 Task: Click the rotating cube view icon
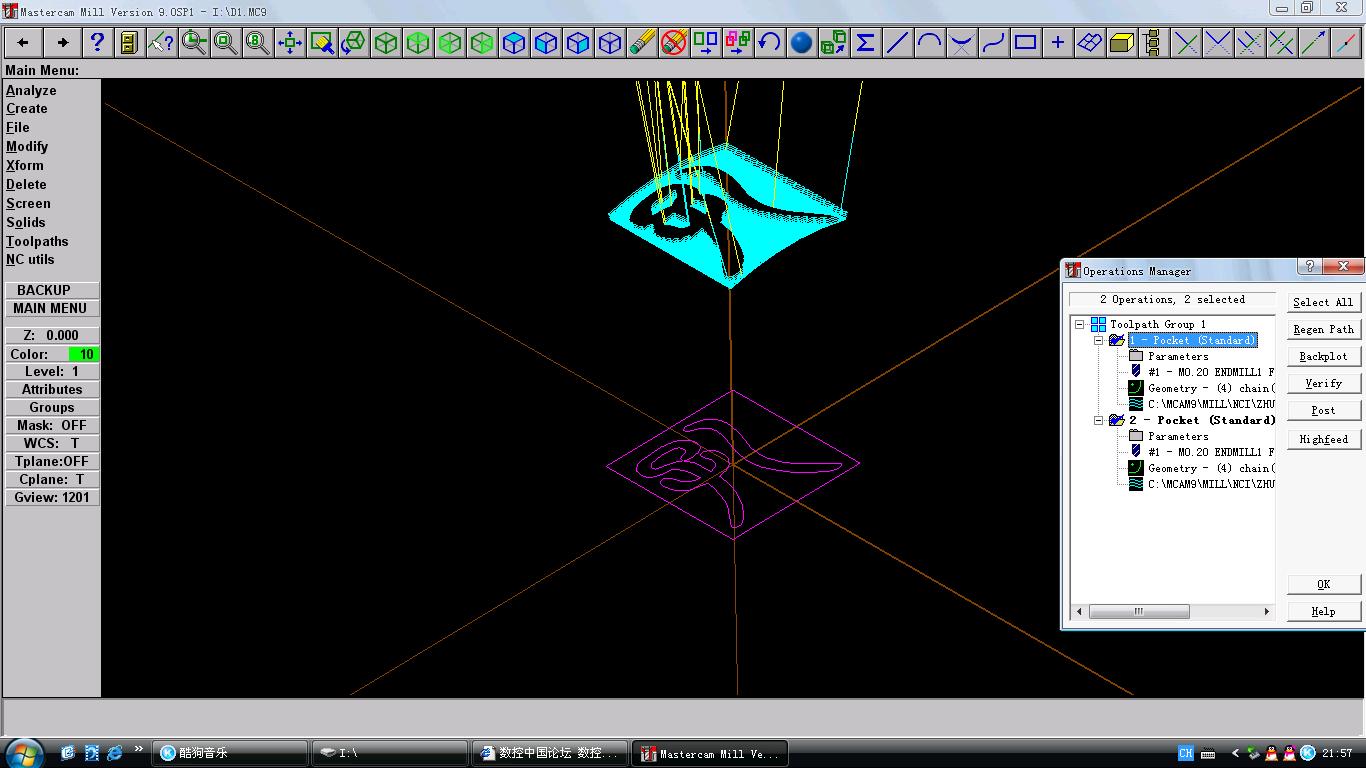coord(354,42)
